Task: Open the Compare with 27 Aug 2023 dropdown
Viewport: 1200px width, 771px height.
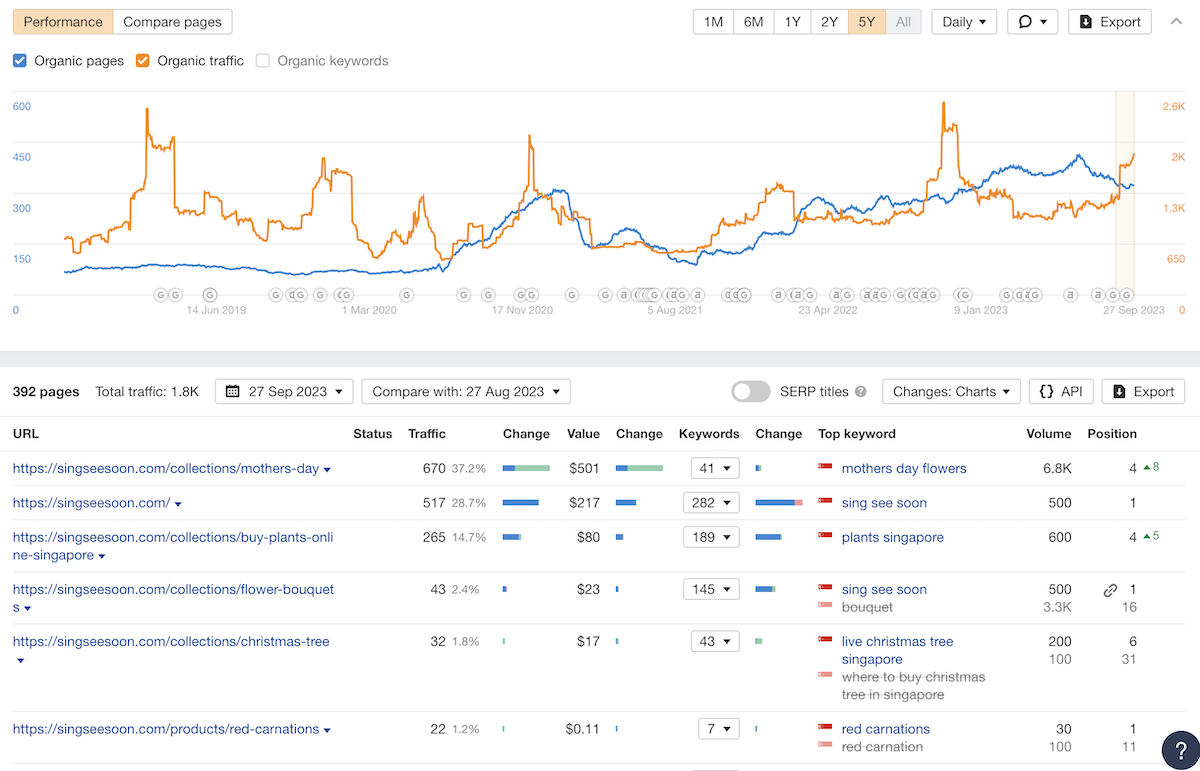Action: click(466, 392)
